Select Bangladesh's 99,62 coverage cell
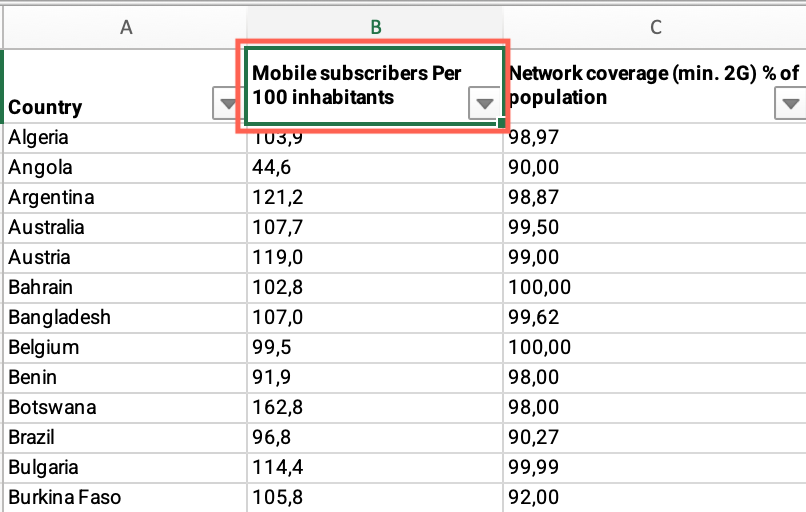The width and height of the screenshot is (806, 512). pyautogui.click(x=655, y=318)
